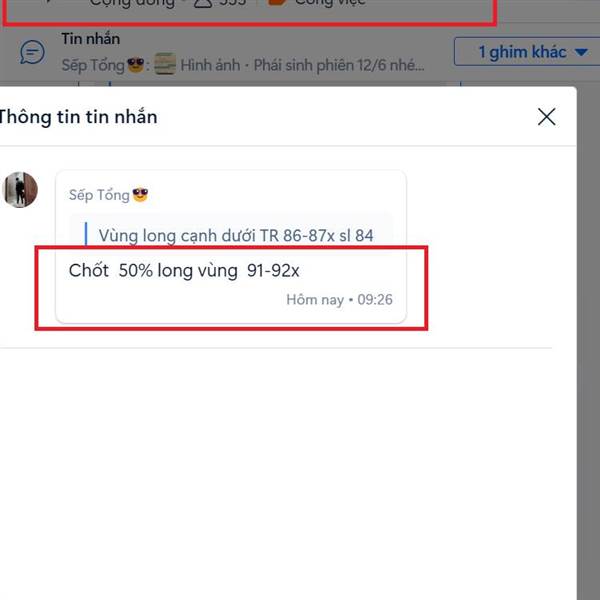Click emoji in pinned Sếp Tổng preview
This screenshot has width=600, height=600.
click(x=136, y=64)
